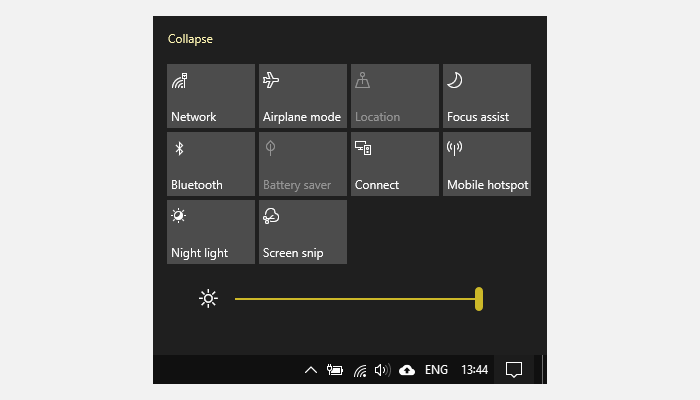This screenshot has width=700, height=400.
Task: Enable Focus assist tile
Action: 487,96
